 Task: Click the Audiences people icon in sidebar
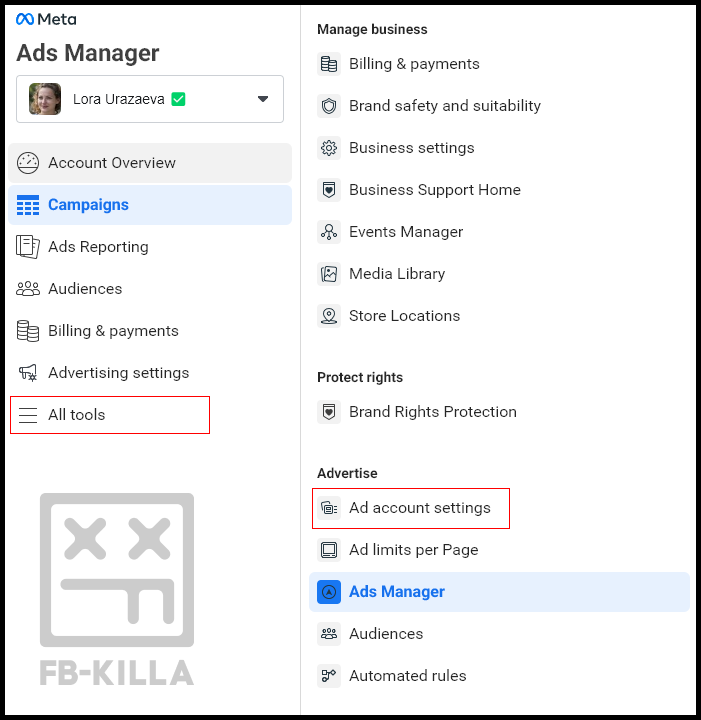click(28, 289)
